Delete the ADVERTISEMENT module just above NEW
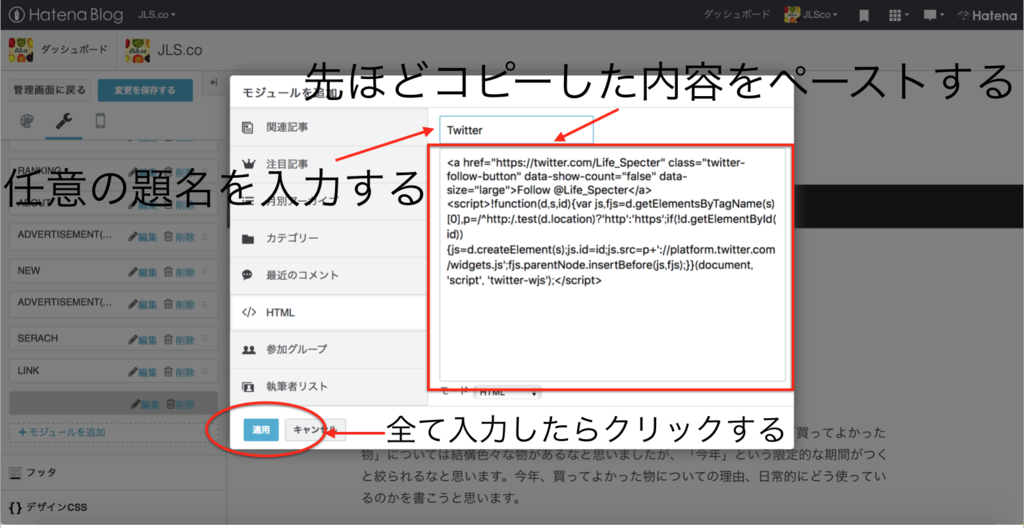Screen dimensions: 1024x528 click(179, 237)
